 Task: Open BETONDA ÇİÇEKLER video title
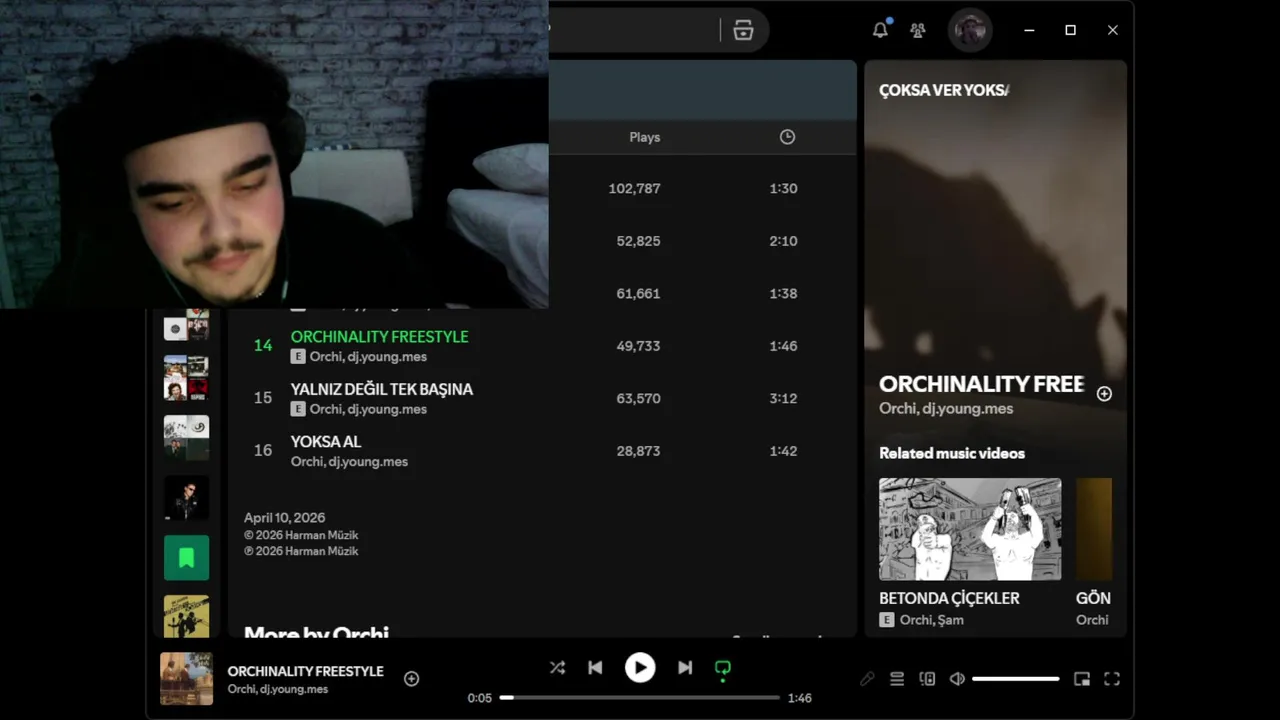click(x=949, y=598)
